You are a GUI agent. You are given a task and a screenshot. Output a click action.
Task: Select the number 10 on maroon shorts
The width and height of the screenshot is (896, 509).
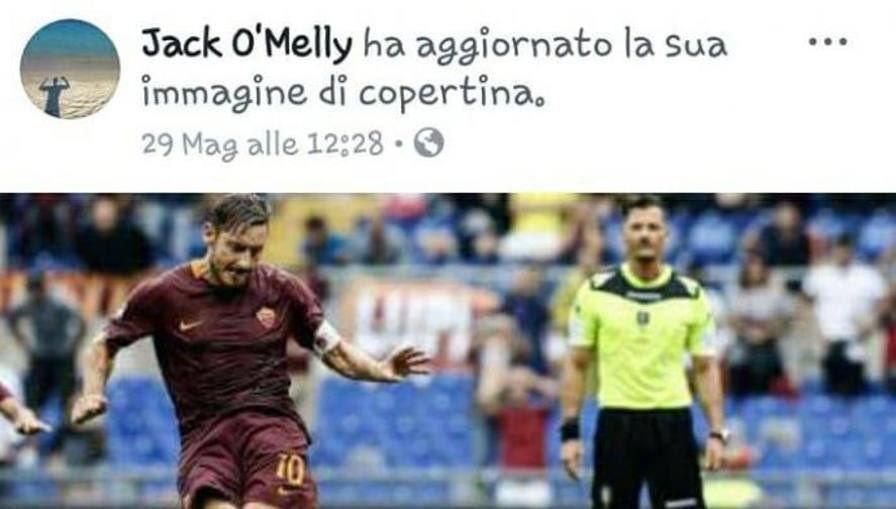290,471
